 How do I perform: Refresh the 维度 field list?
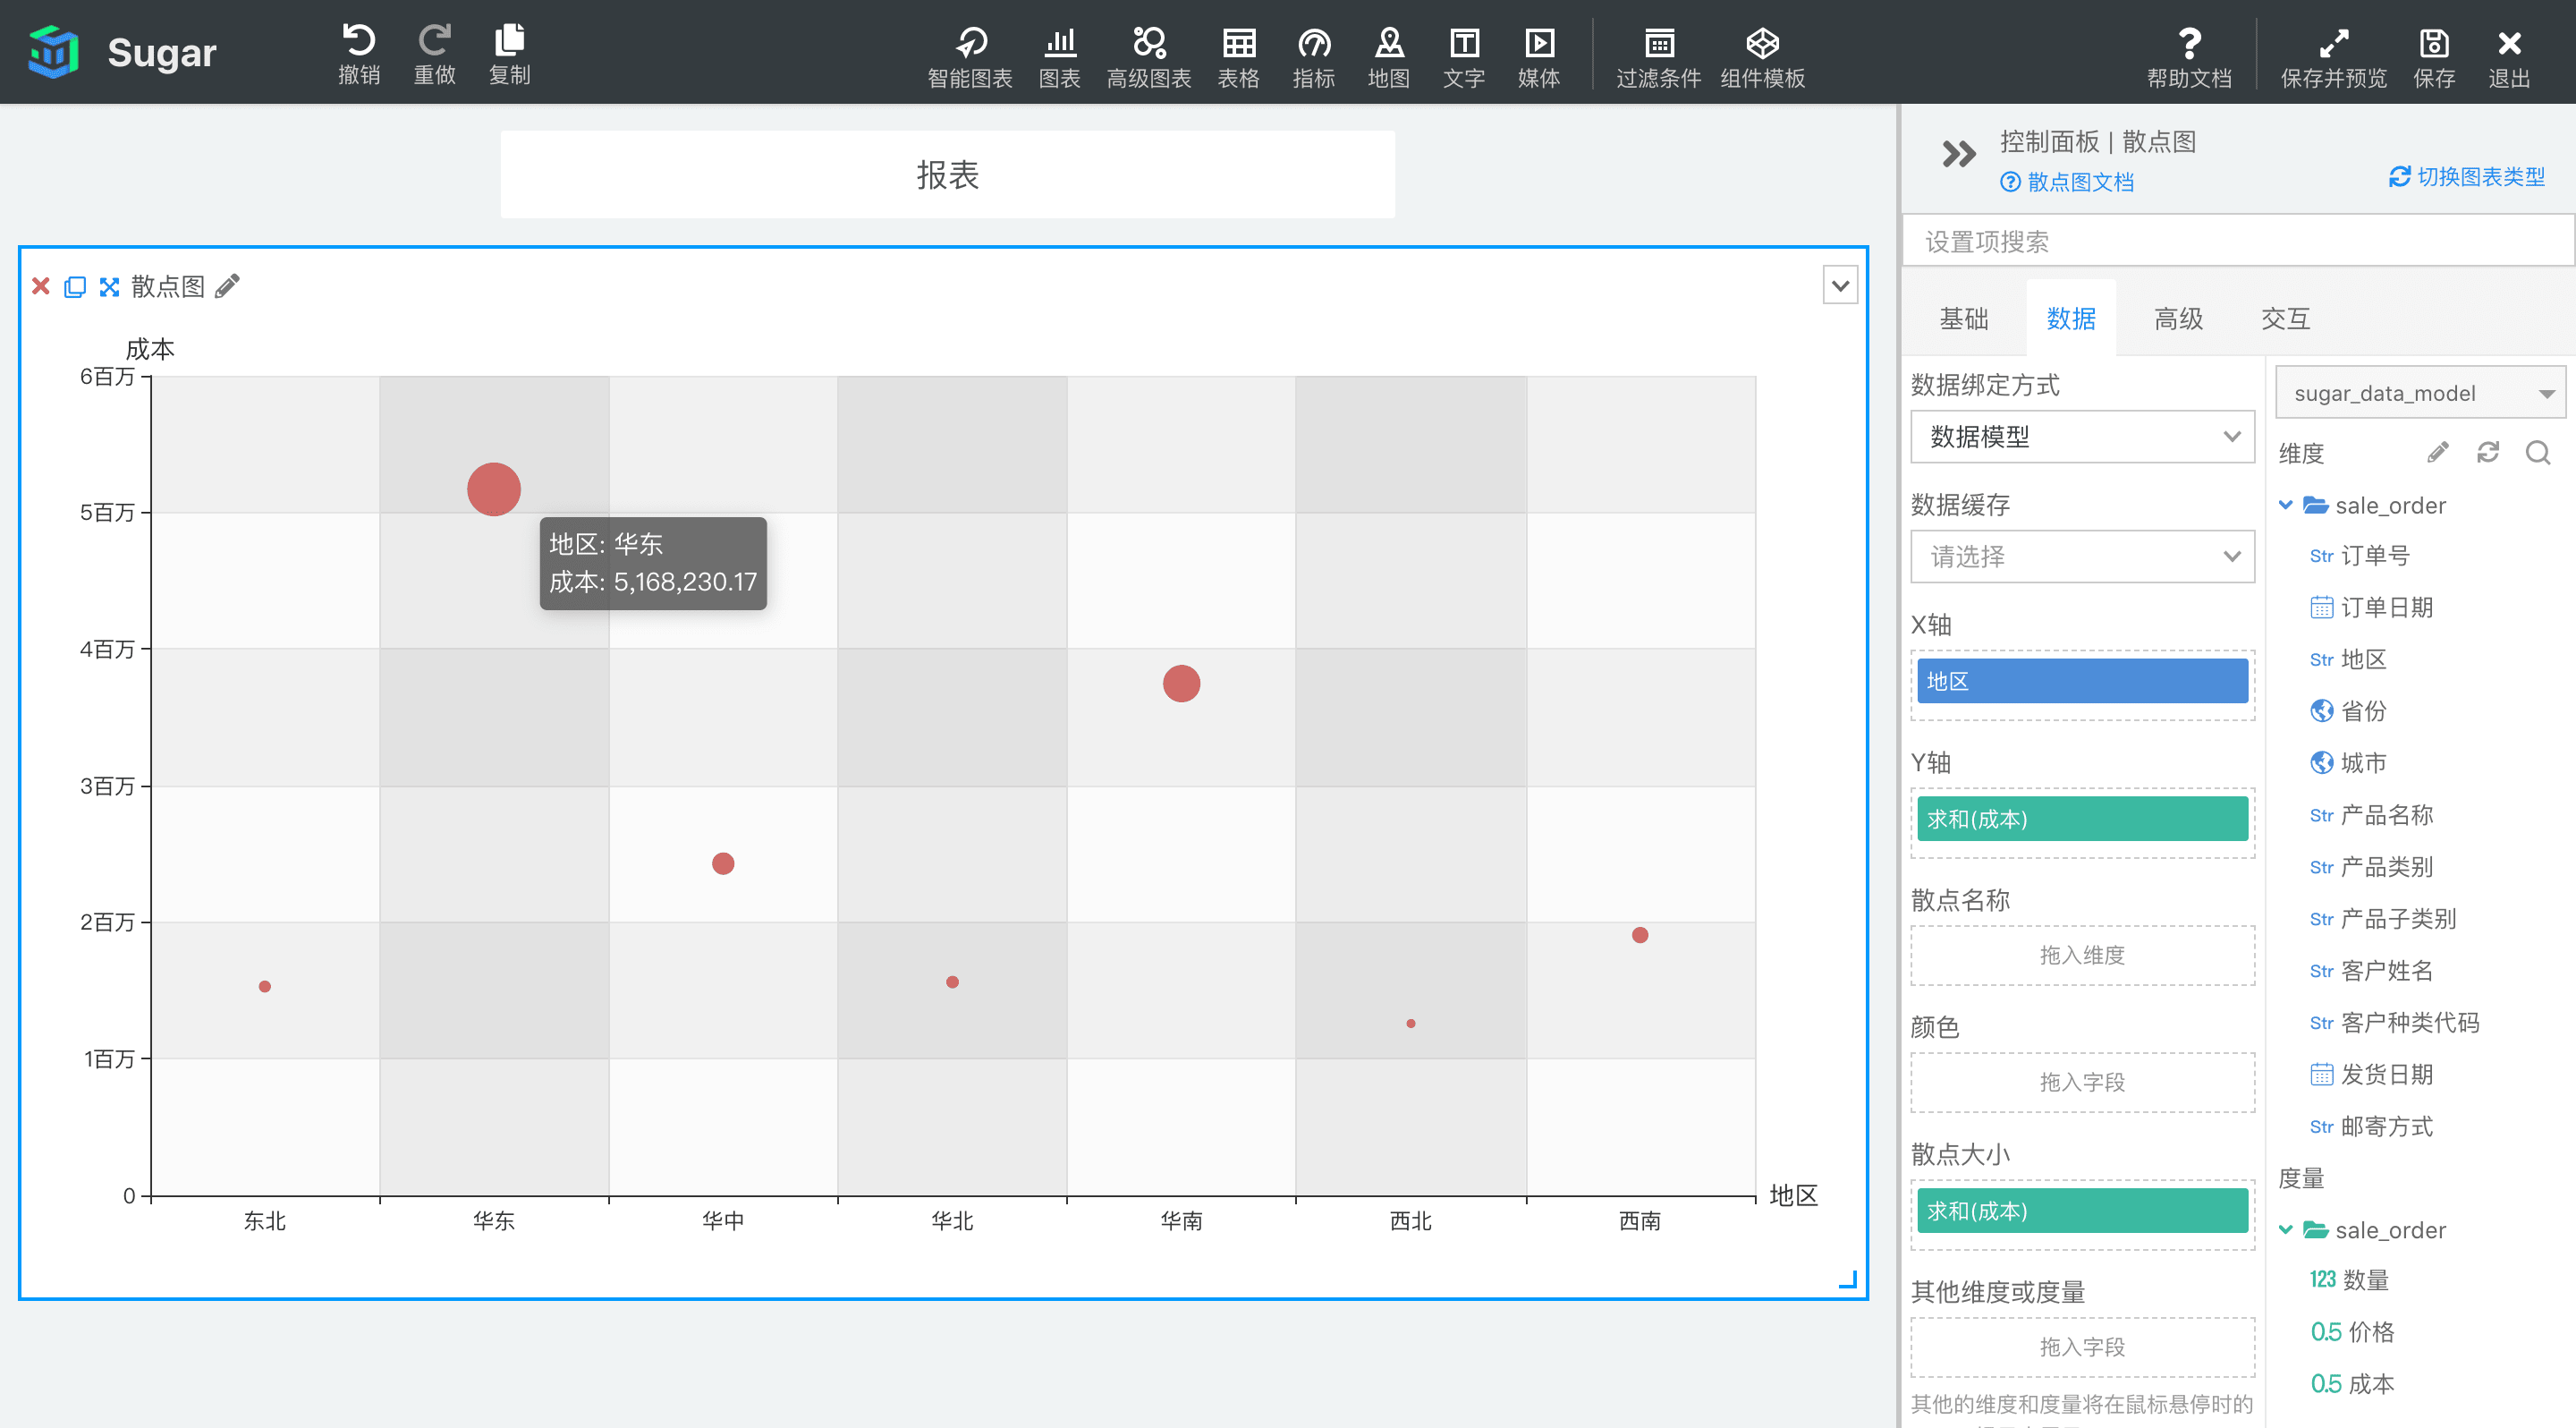(x=2488, y=453)
